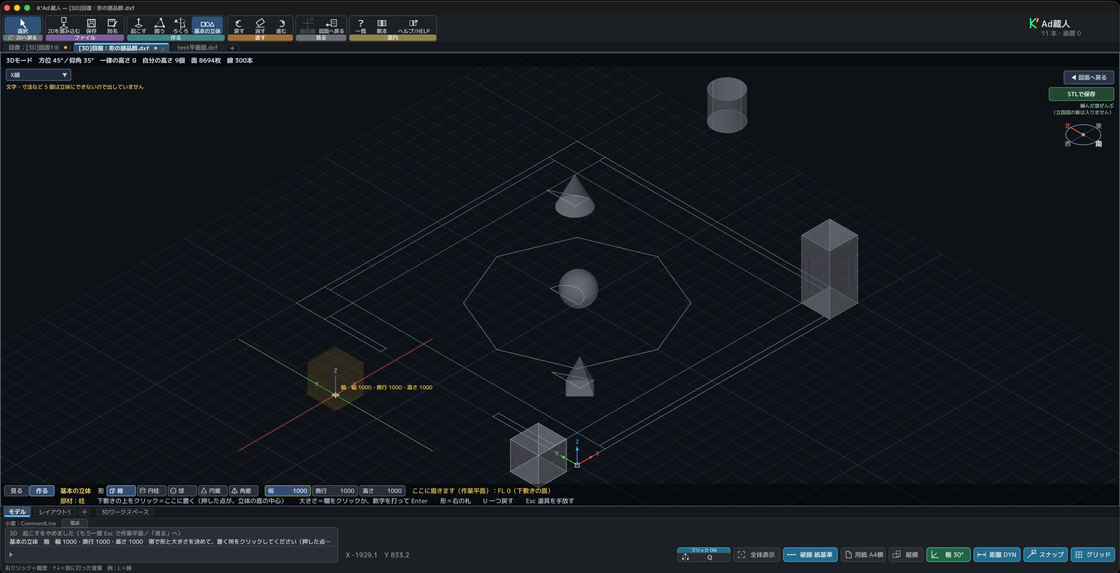Screen dimensions: 1120x573
Task: Switch to the test平面図.dxf tab
Action: pos(197,47)
